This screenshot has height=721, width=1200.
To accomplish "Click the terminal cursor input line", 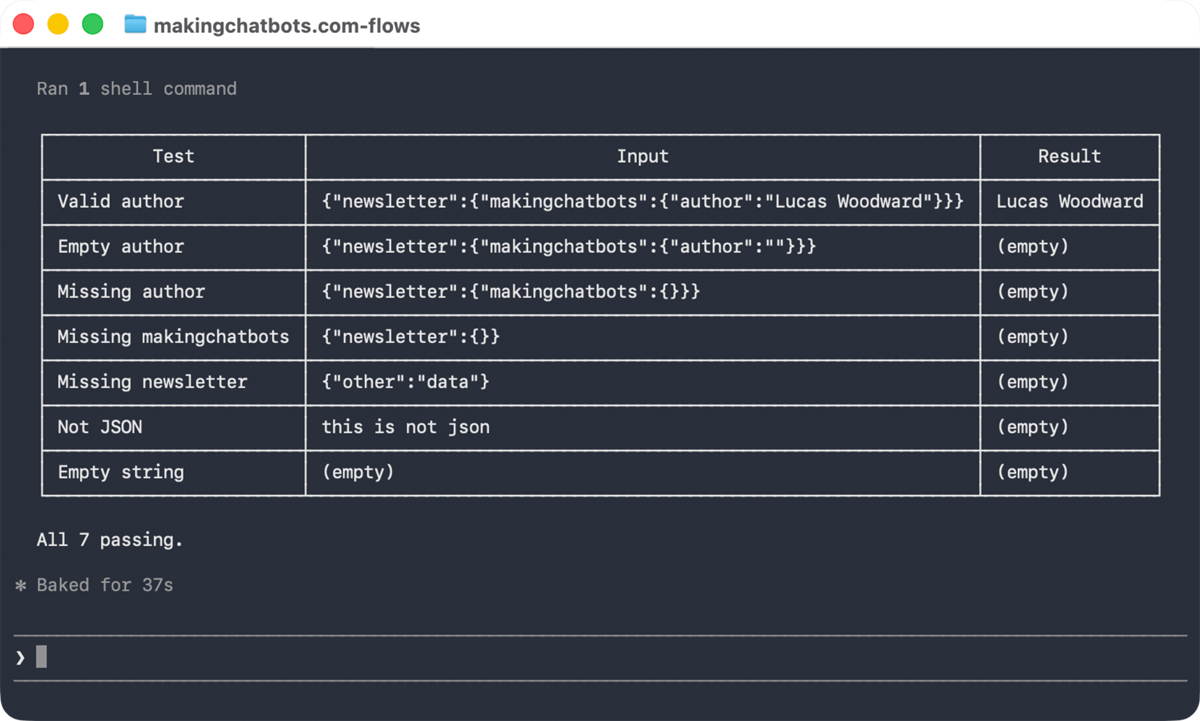I will point(600,657).
